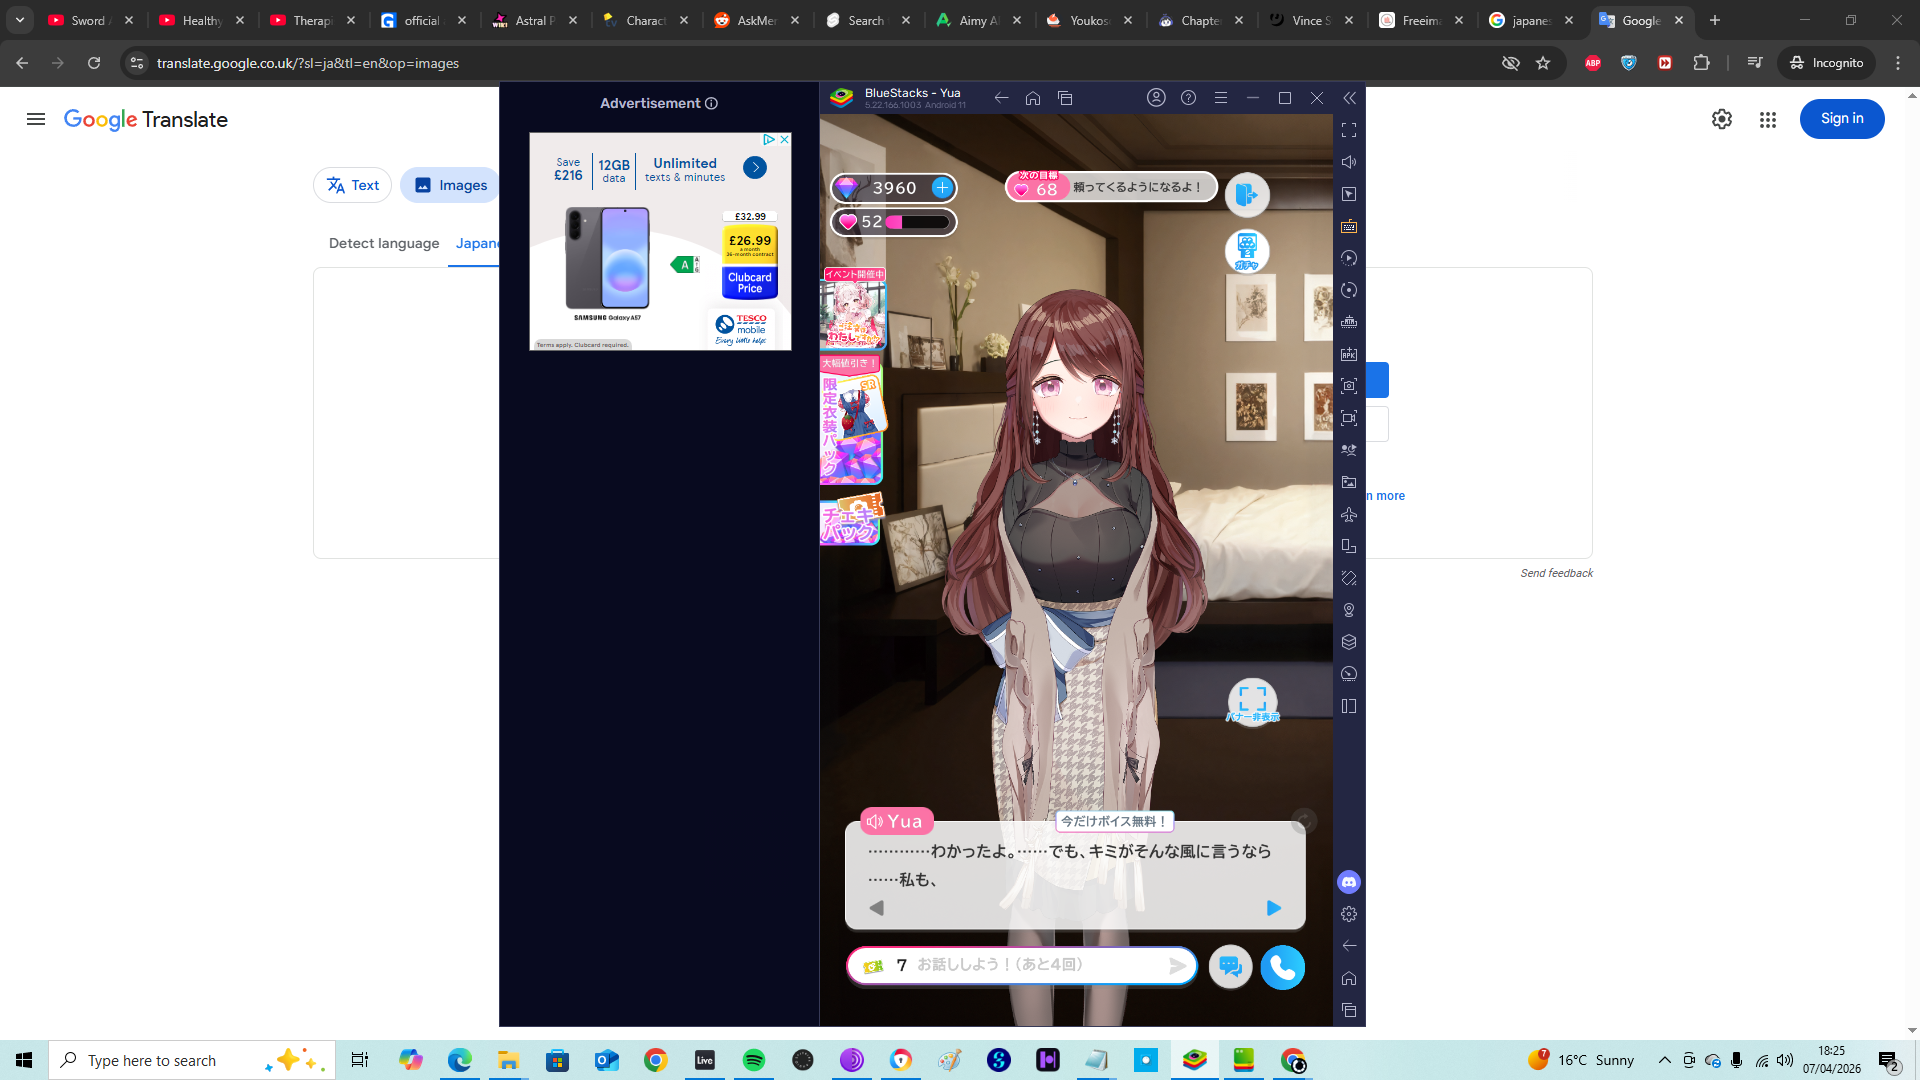Mute BlueStacks volume using the speaker icon
1920x1080 pixels.
[x=1349, y=162]
